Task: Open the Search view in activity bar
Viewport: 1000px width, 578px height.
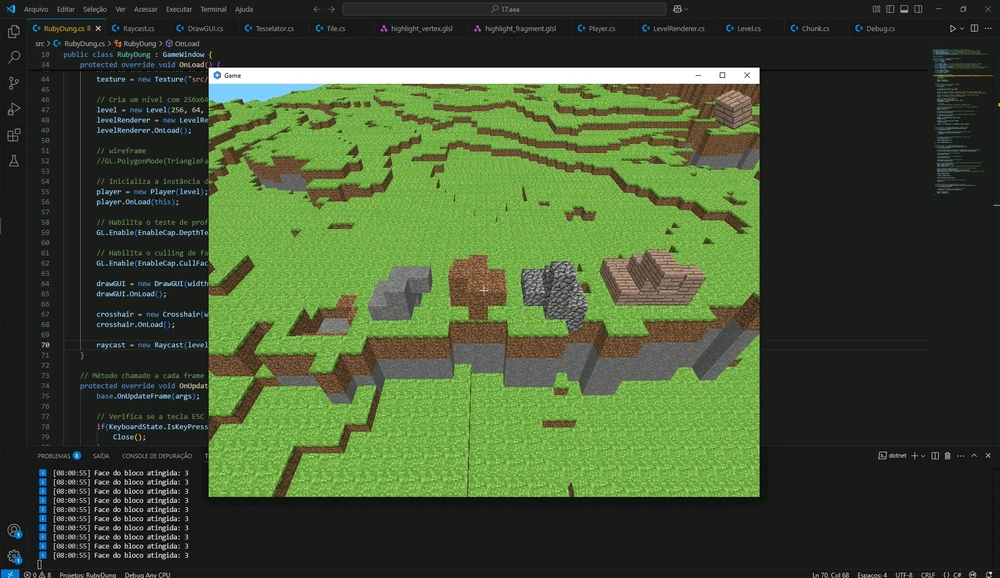Action: (x=14, y=58)
